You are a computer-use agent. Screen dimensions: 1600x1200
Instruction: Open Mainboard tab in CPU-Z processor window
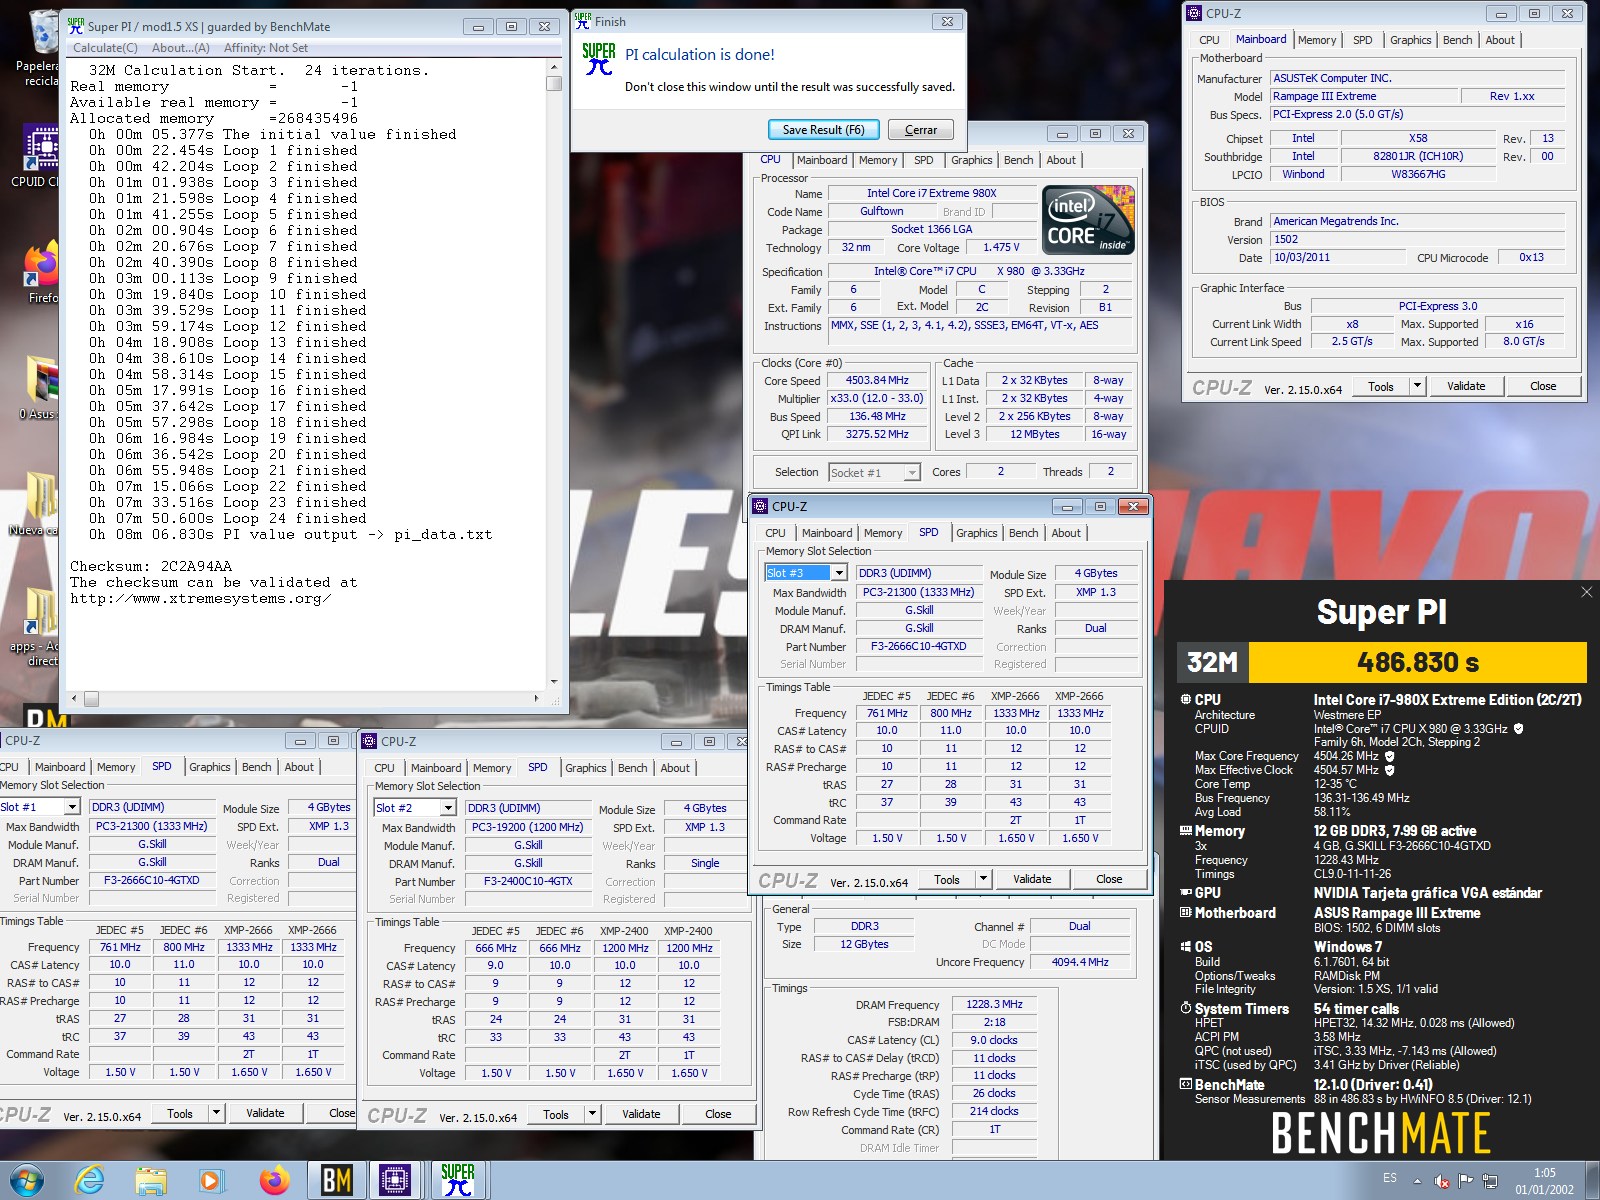click(822, 160)
